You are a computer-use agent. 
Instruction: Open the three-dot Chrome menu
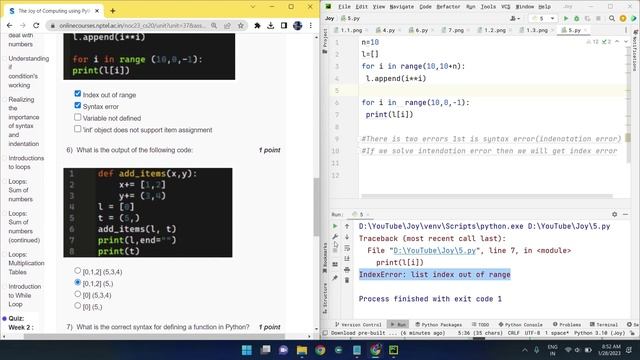point(311,25)
